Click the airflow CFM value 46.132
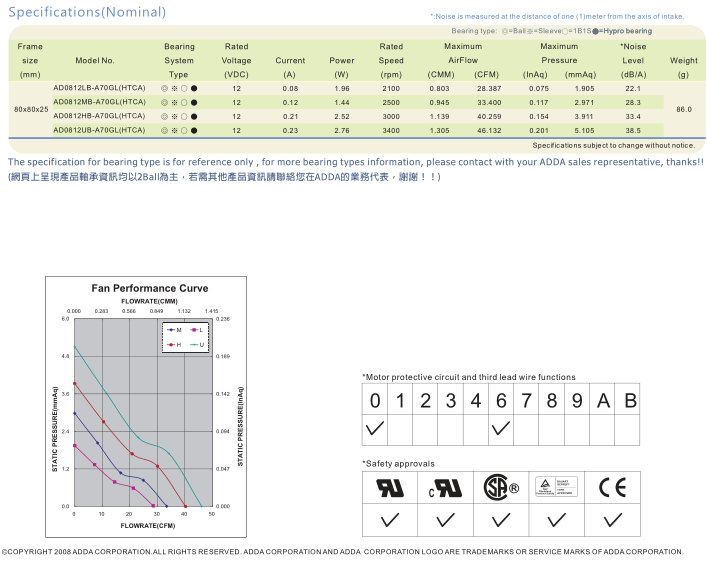This screenshot has width=707, height=563. pyautogui.click(x=489, y=130)
